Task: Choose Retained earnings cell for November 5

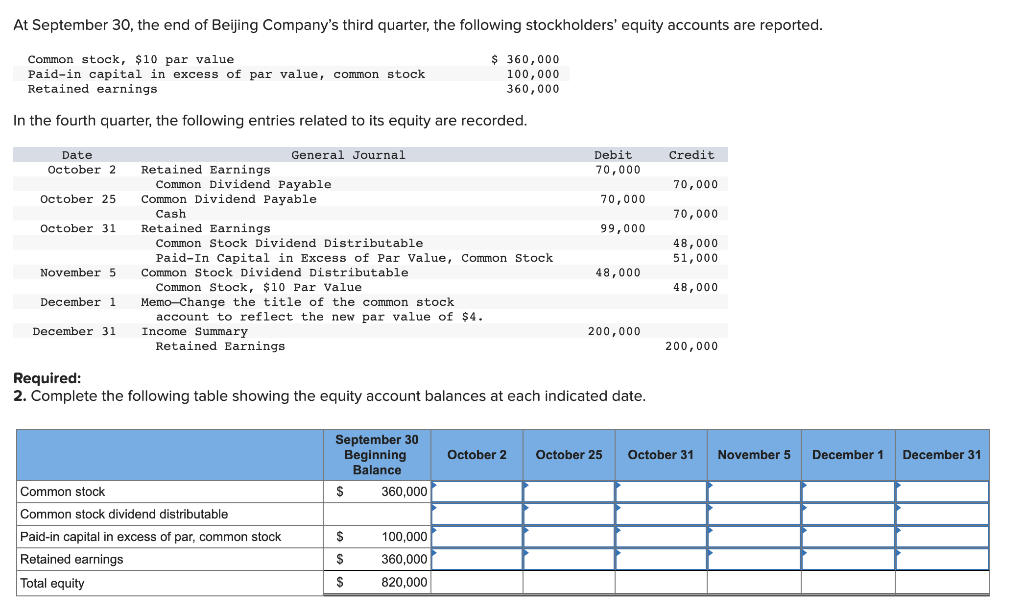Action: (x=754, y=559)
